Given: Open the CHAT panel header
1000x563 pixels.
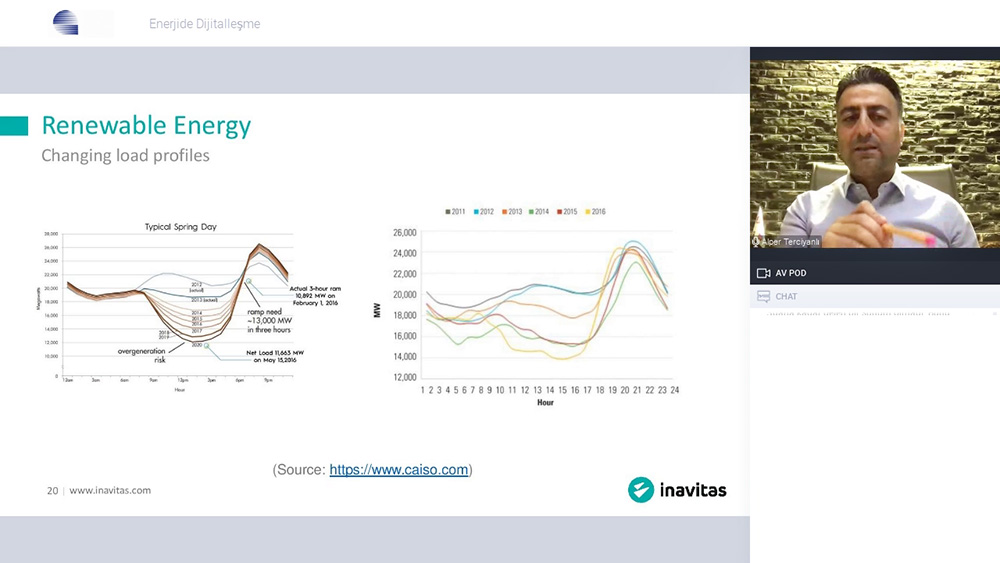Looking at the screenshot, I should [875, 296].
